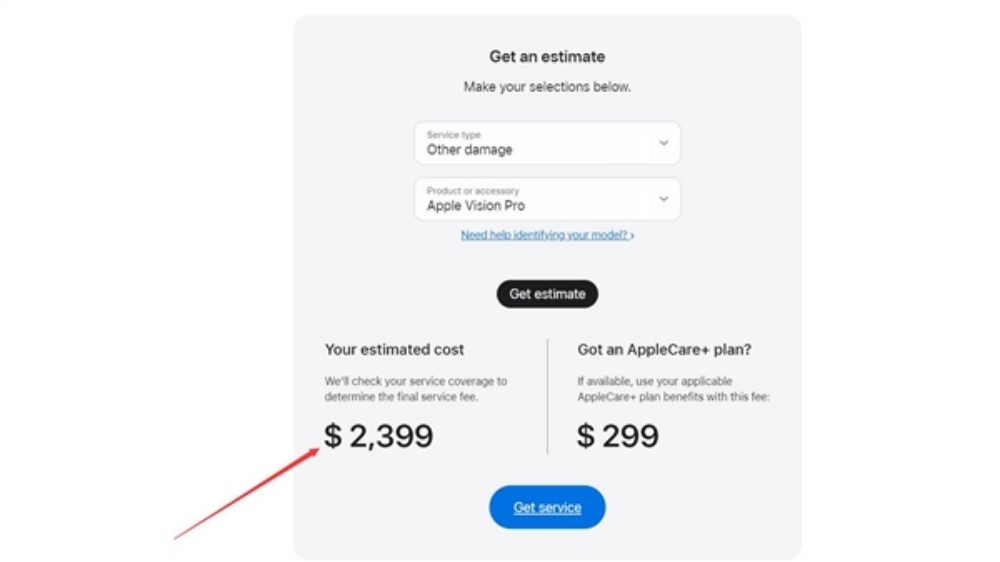Click the 'Service type' field label
Image resolution: width=1000 pixels, height=562 pixels.
[453, 134]
